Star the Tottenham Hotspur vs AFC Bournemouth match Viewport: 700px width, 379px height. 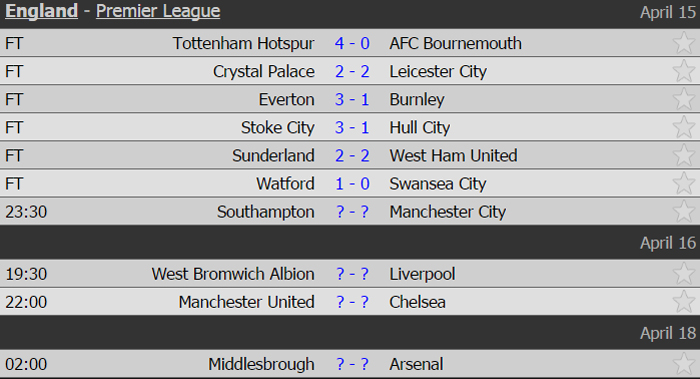pos(683,43)
